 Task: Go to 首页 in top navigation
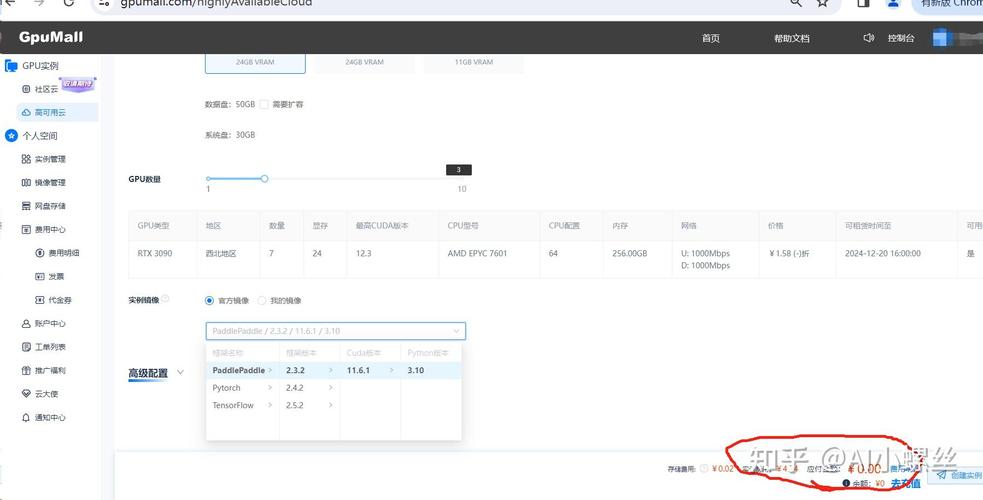[710, 38]
